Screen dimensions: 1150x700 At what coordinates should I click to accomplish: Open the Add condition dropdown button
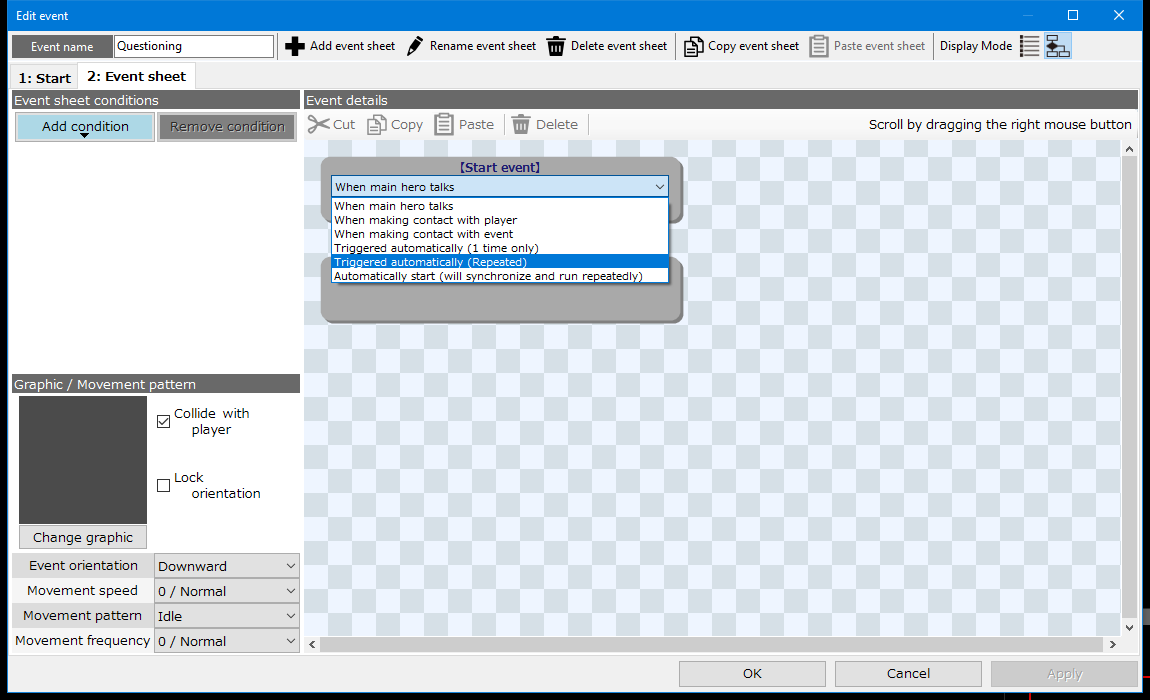pyautogui.click(x=84, y=127)
